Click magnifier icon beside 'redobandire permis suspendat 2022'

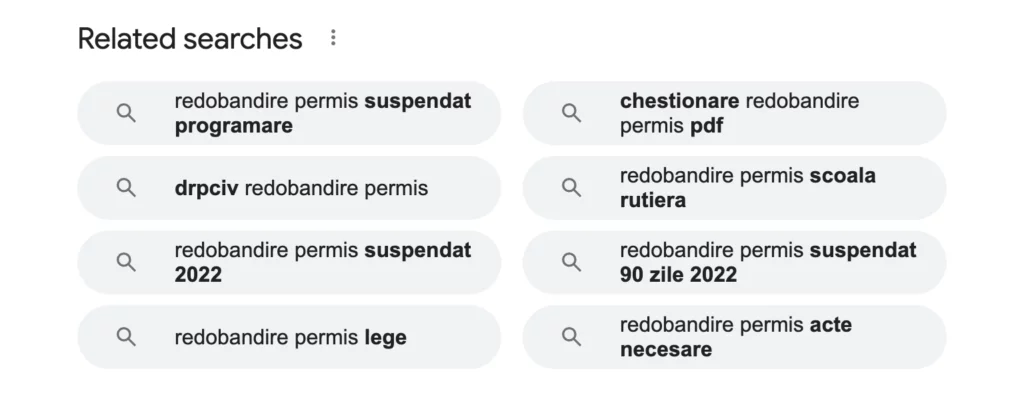click(x=126, y=262)
